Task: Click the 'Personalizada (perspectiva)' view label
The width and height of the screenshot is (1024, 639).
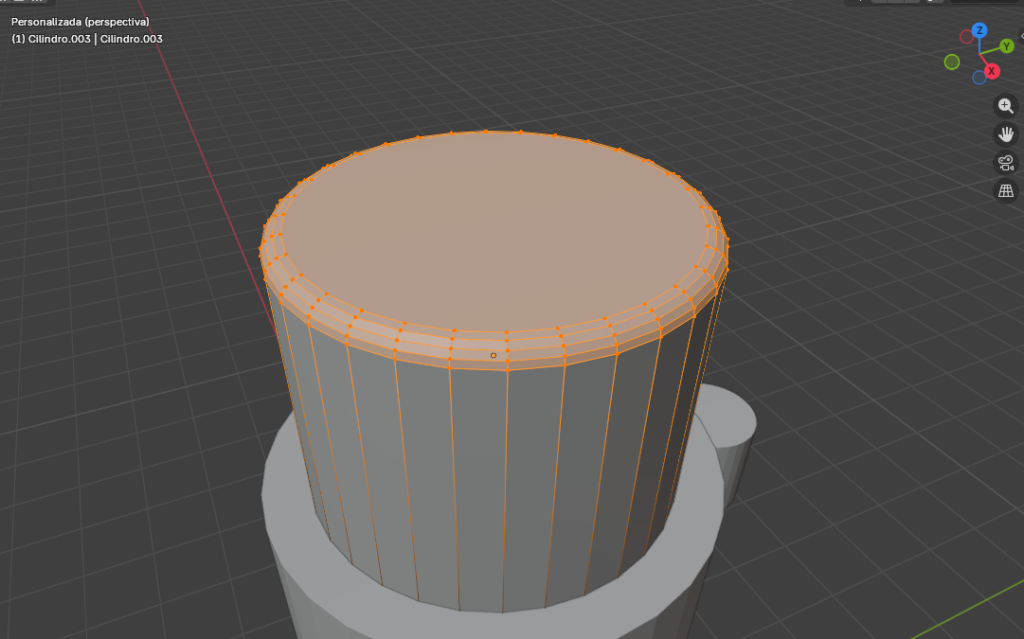Action: point(80,21)
